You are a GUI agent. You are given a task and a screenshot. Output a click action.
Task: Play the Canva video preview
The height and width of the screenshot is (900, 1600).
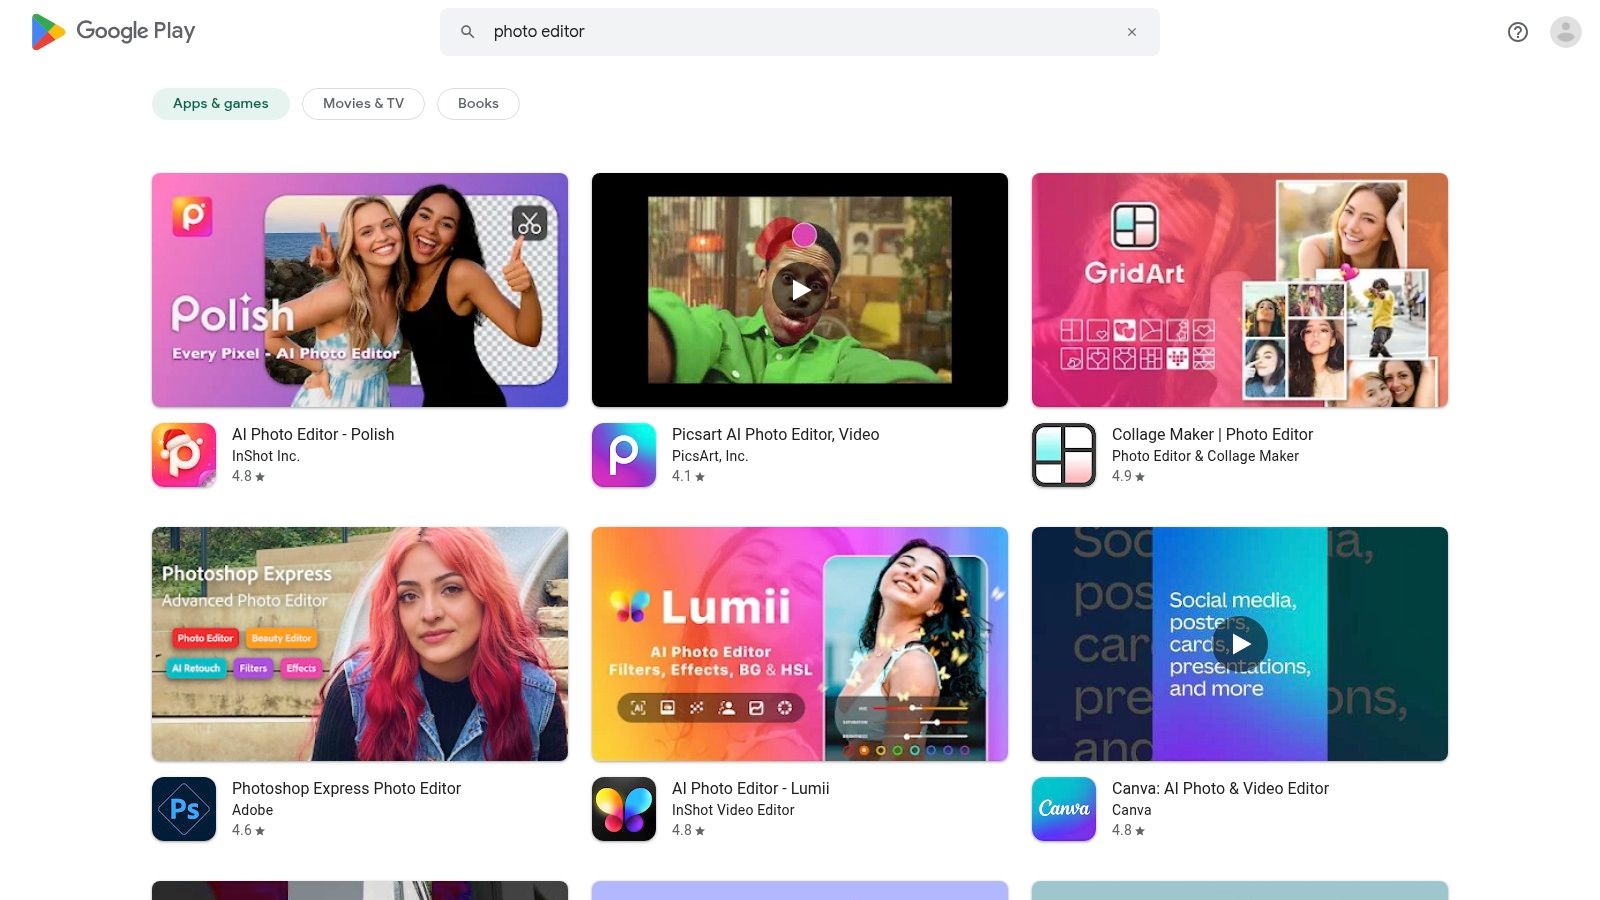[x=1240, y=644]
